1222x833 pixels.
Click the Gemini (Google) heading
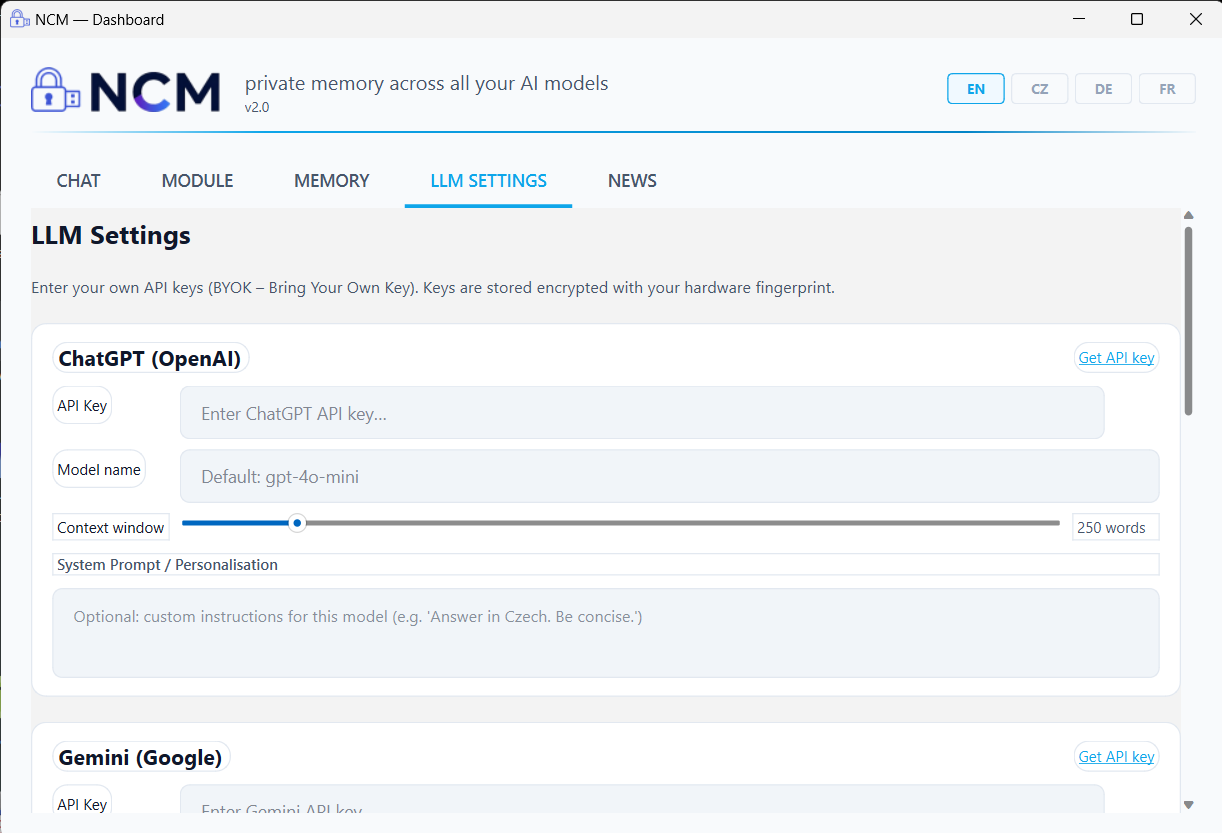(x=141, y=757)
